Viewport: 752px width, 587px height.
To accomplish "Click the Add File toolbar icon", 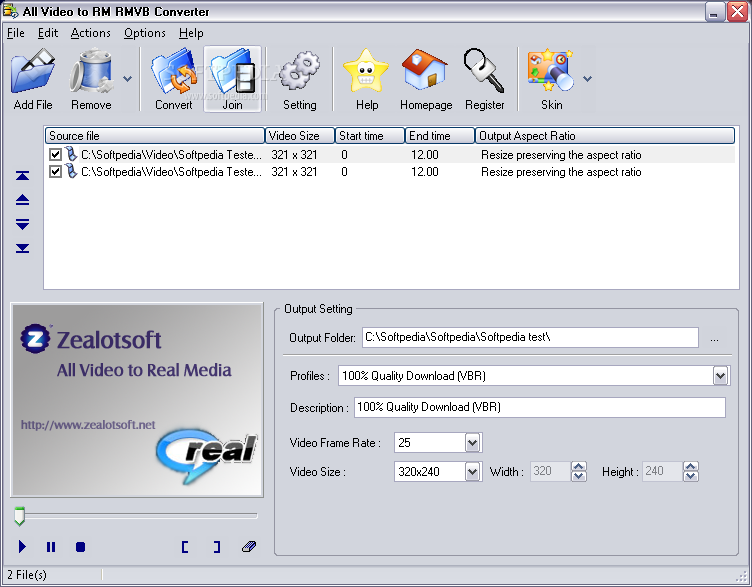I will 33,80.
